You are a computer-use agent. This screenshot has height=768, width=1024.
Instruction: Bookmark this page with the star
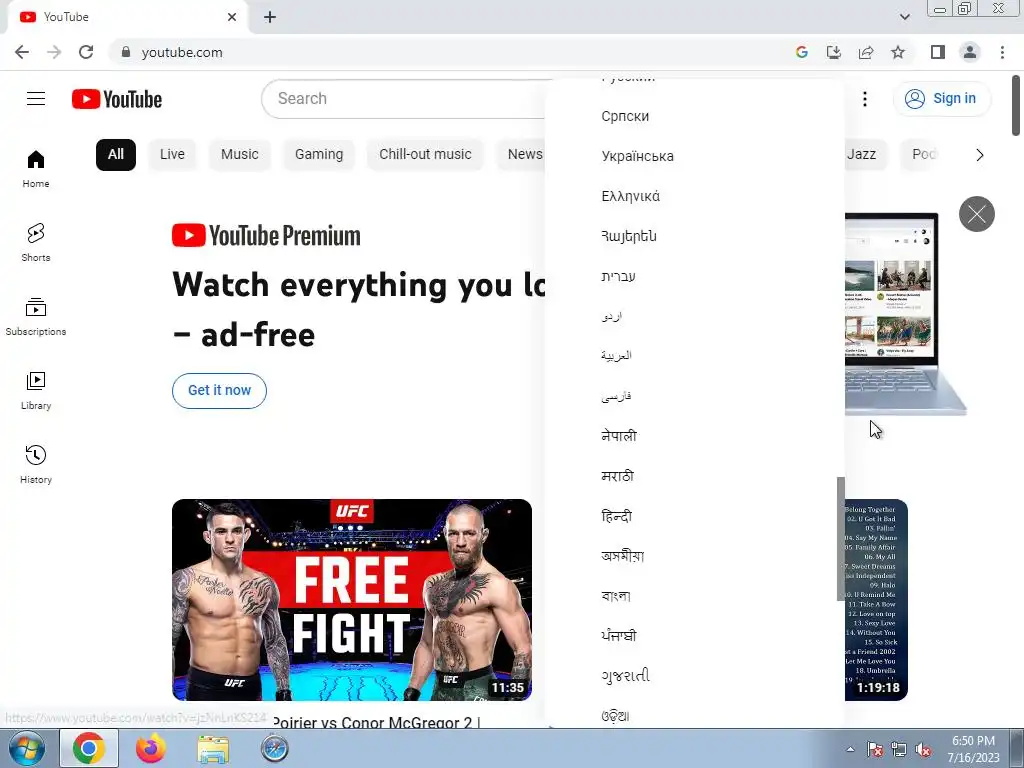point(898,52)
